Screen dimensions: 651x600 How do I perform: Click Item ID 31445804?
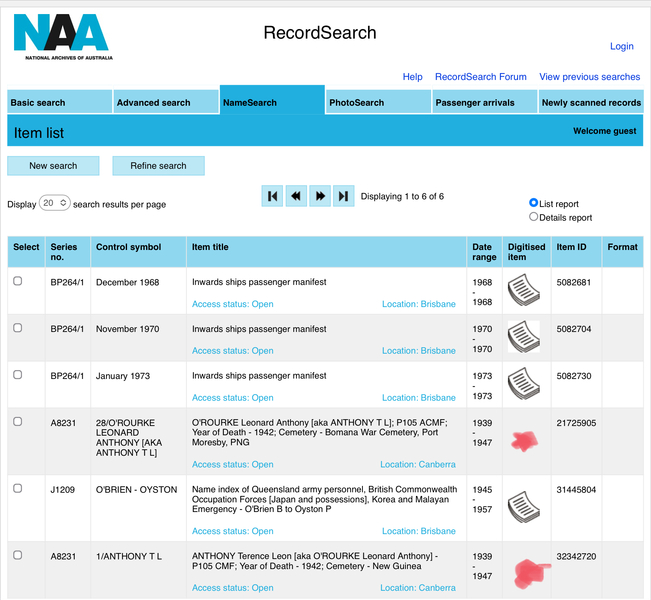coord(576,490)
